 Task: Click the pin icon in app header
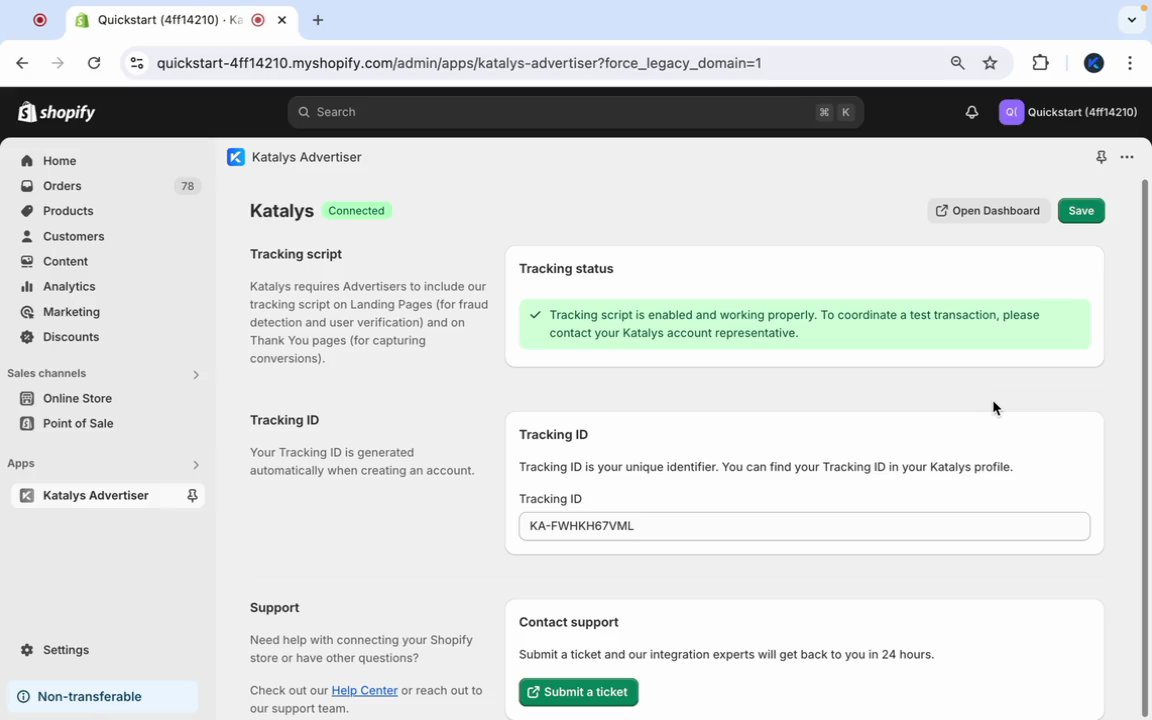(1101, 157)
